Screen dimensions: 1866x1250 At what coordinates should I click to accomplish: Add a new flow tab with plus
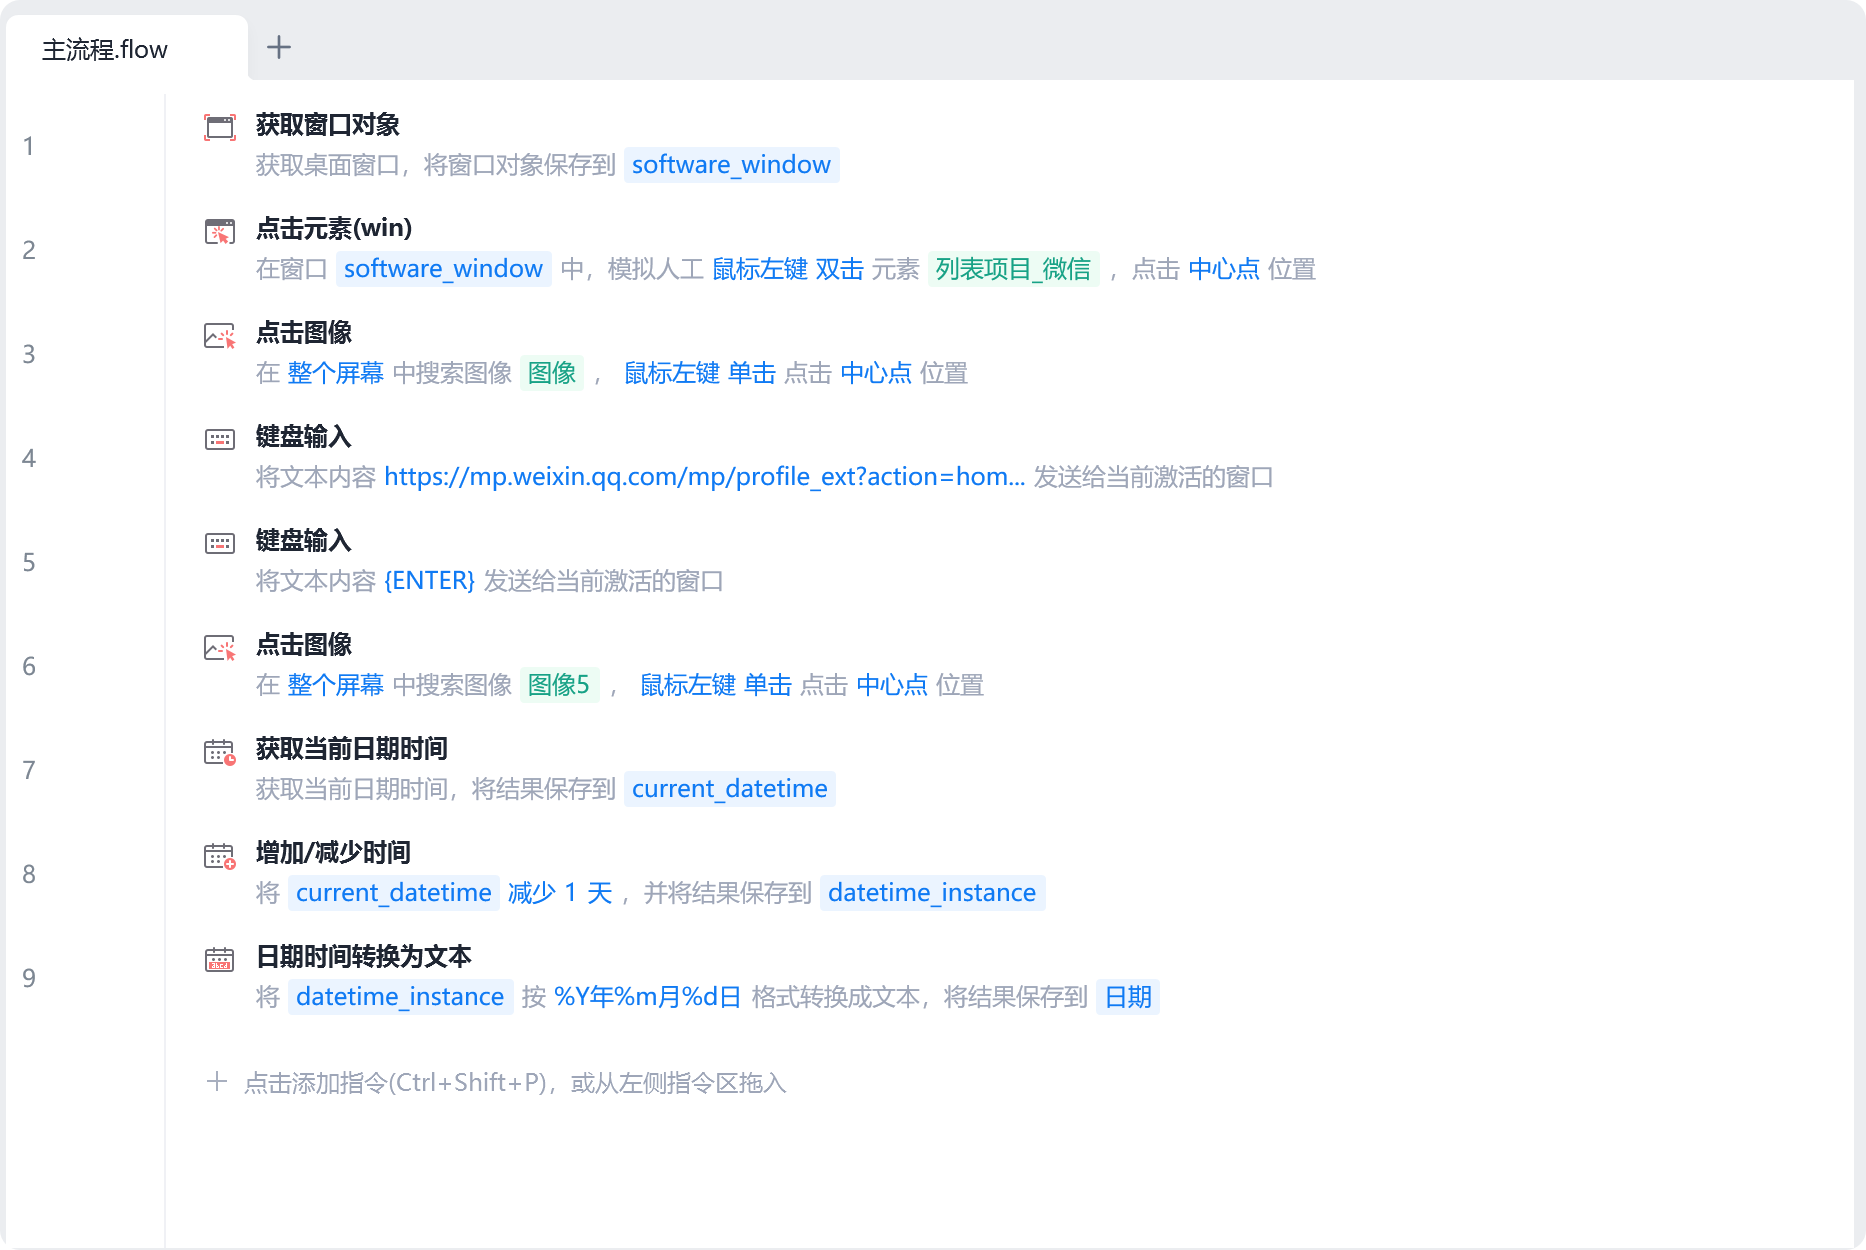click(279, 47)
